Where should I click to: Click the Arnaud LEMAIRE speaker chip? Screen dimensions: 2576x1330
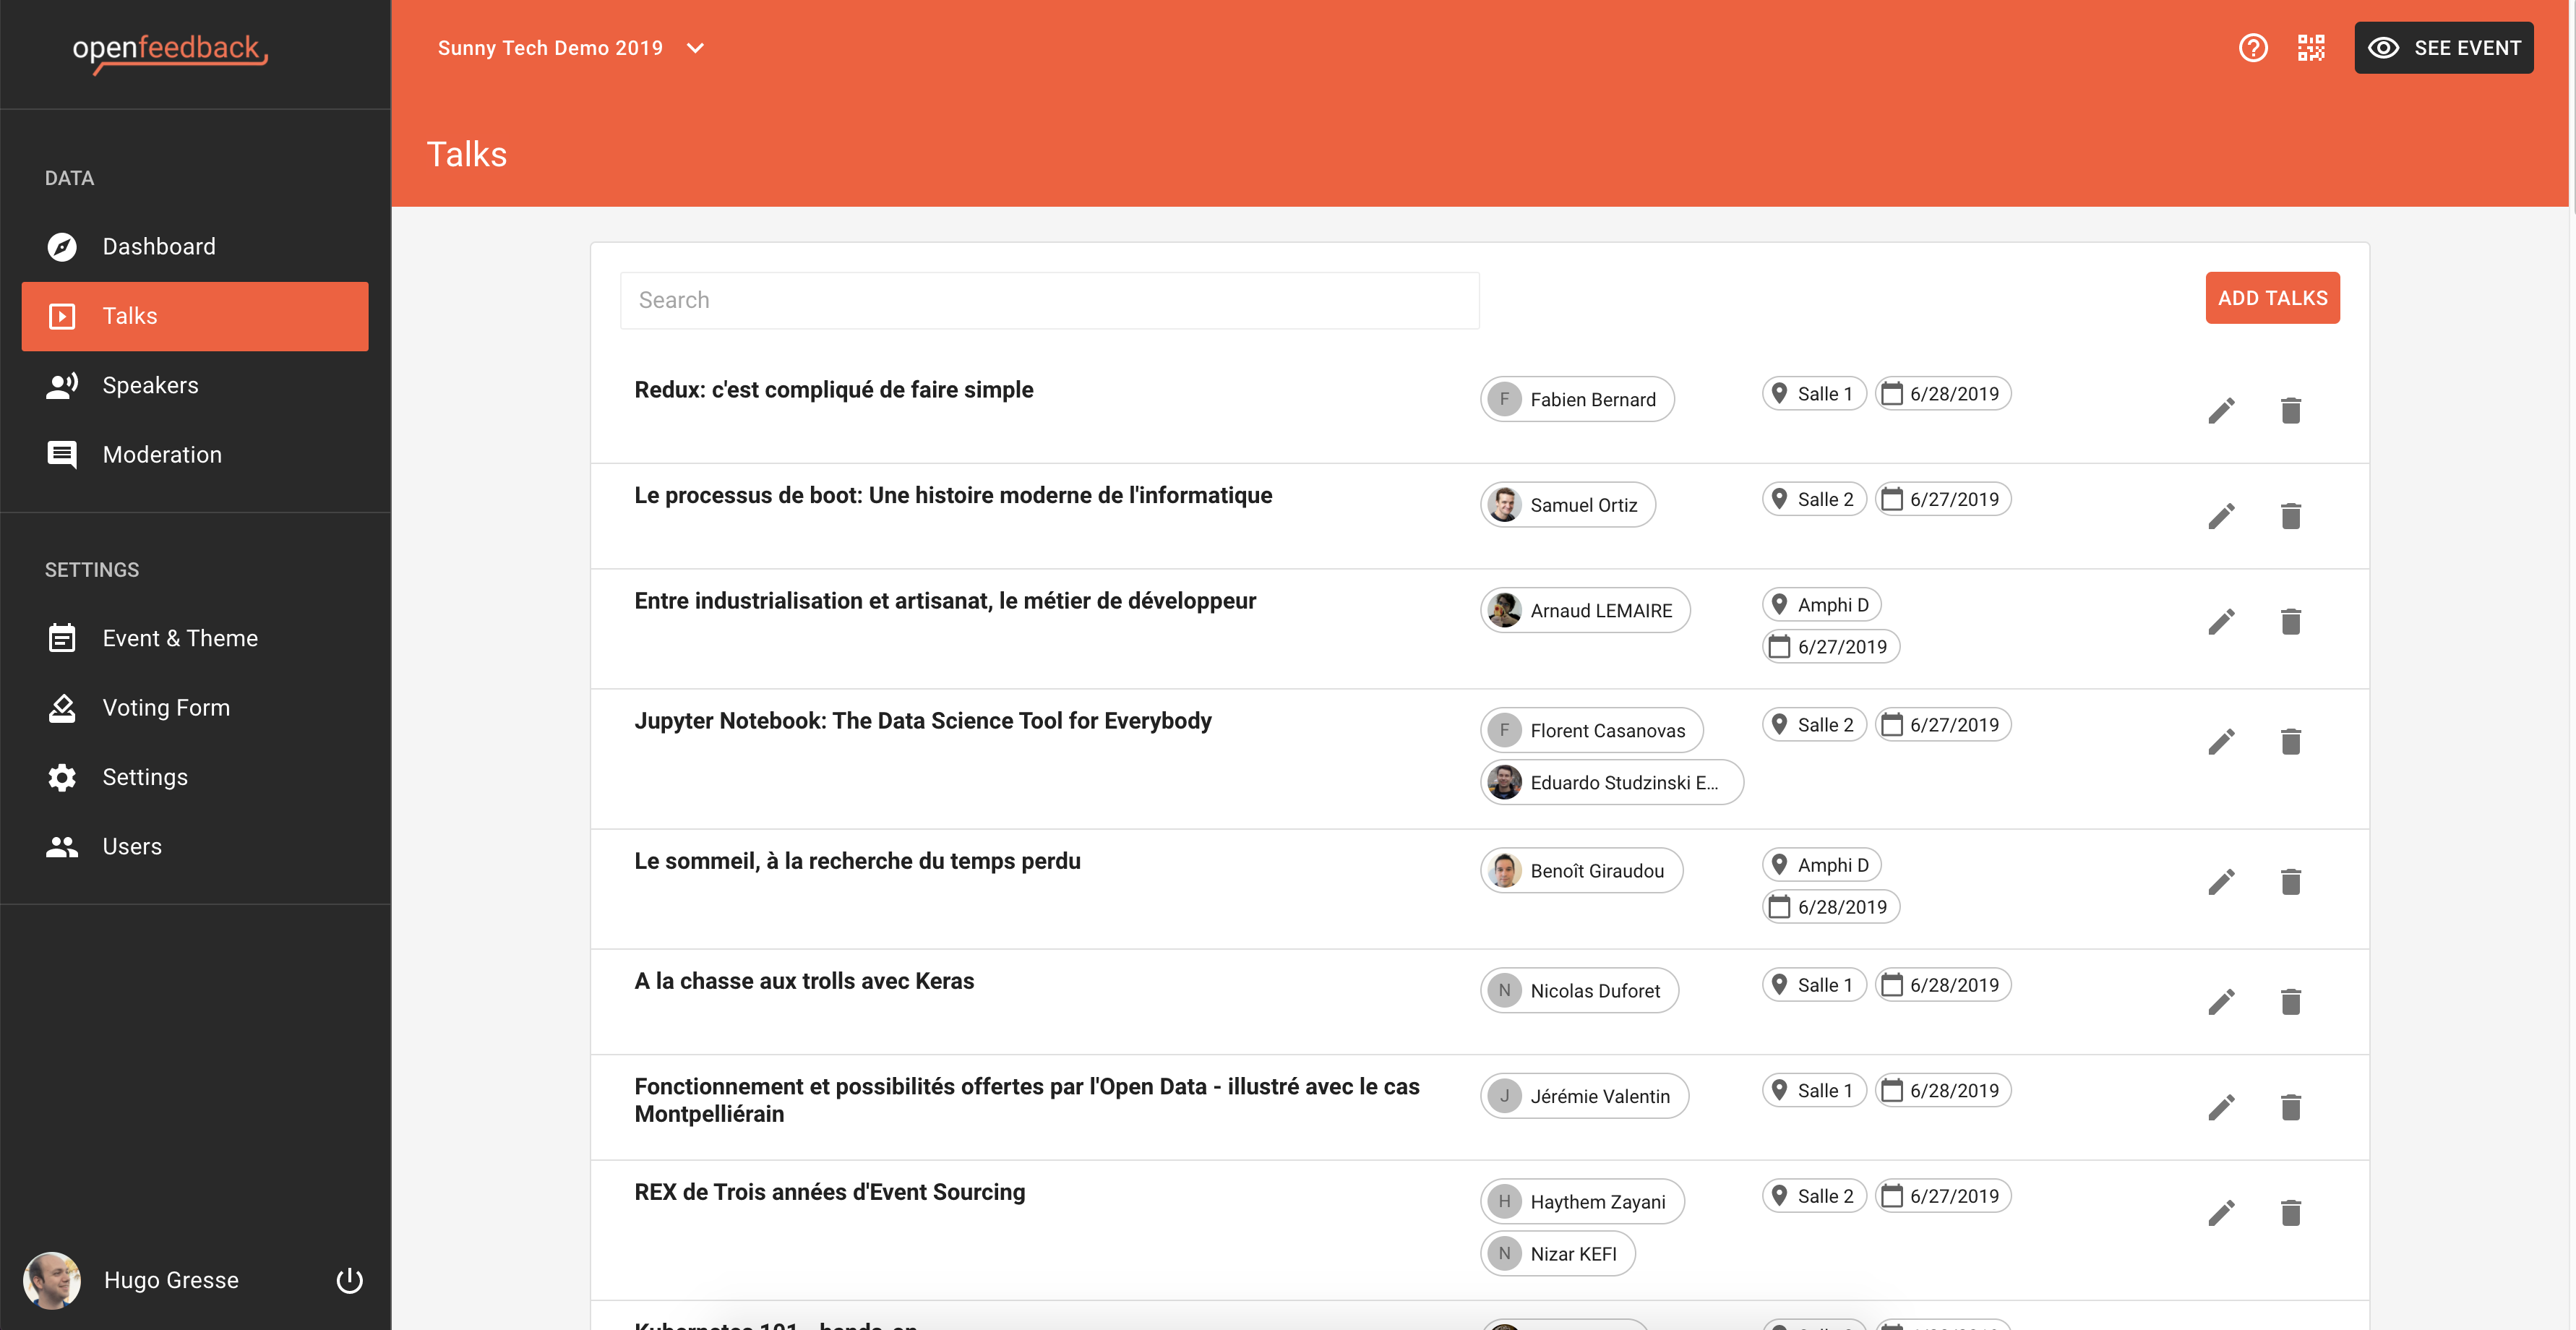(1585, 610)
